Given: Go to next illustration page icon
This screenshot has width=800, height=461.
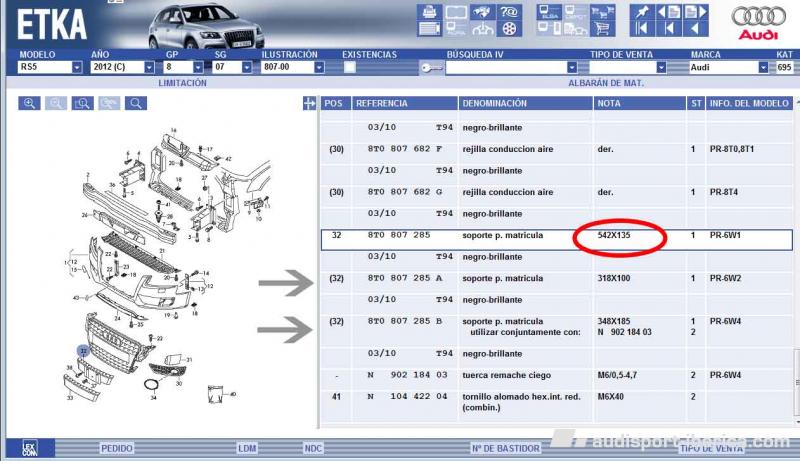Looking at the screenshot, I should point(695,12).
